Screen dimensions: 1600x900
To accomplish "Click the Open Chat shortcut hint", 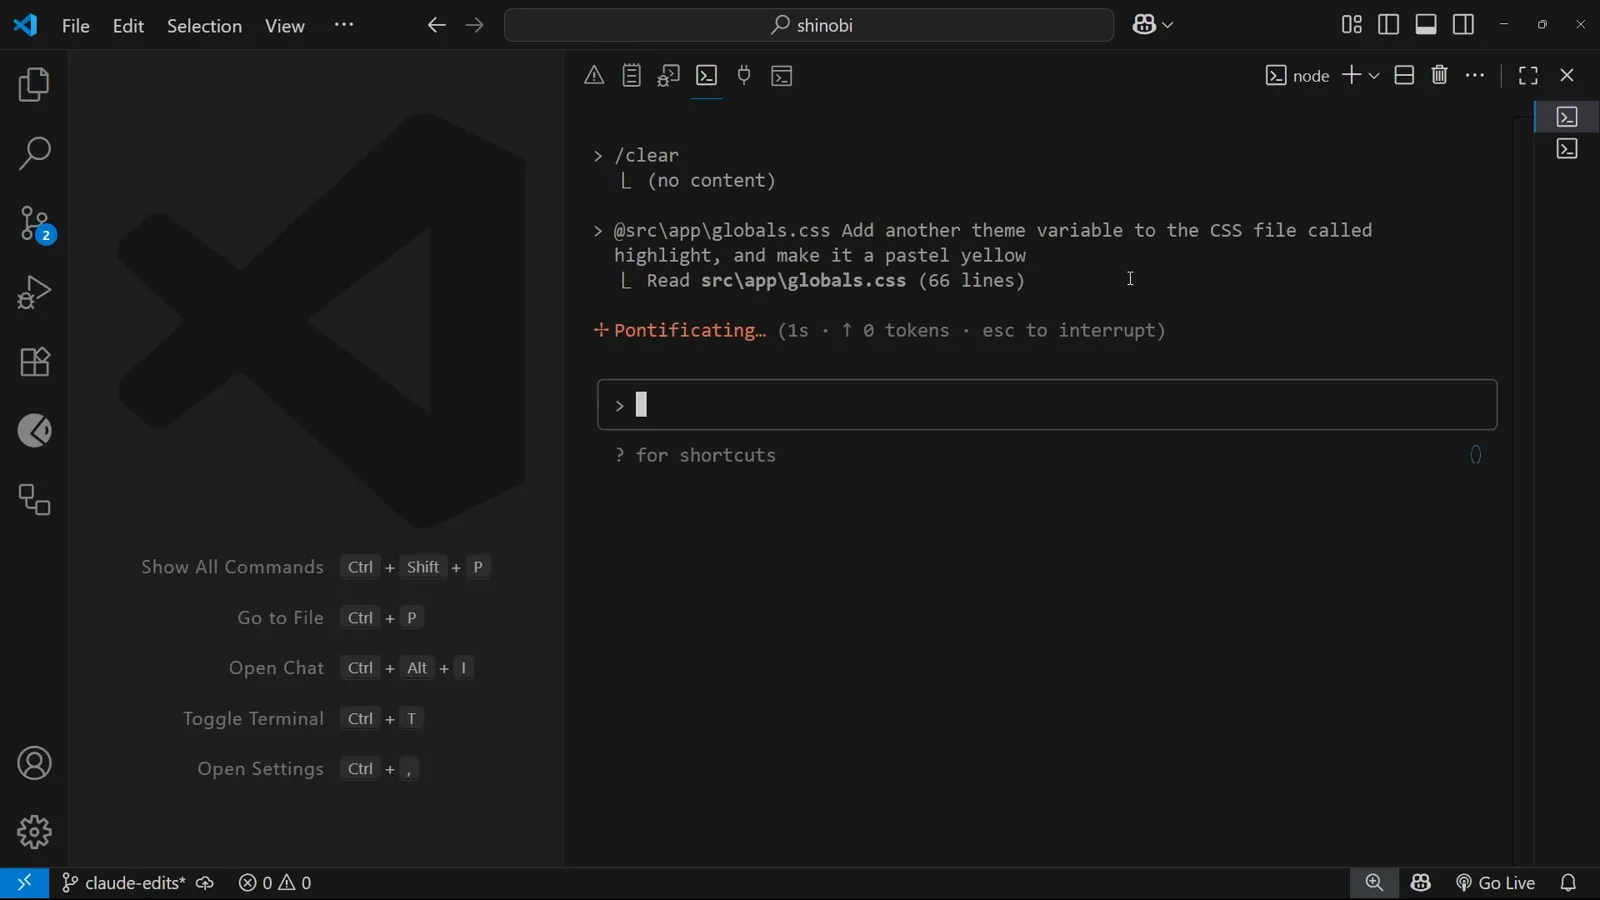I will point(351,668).
